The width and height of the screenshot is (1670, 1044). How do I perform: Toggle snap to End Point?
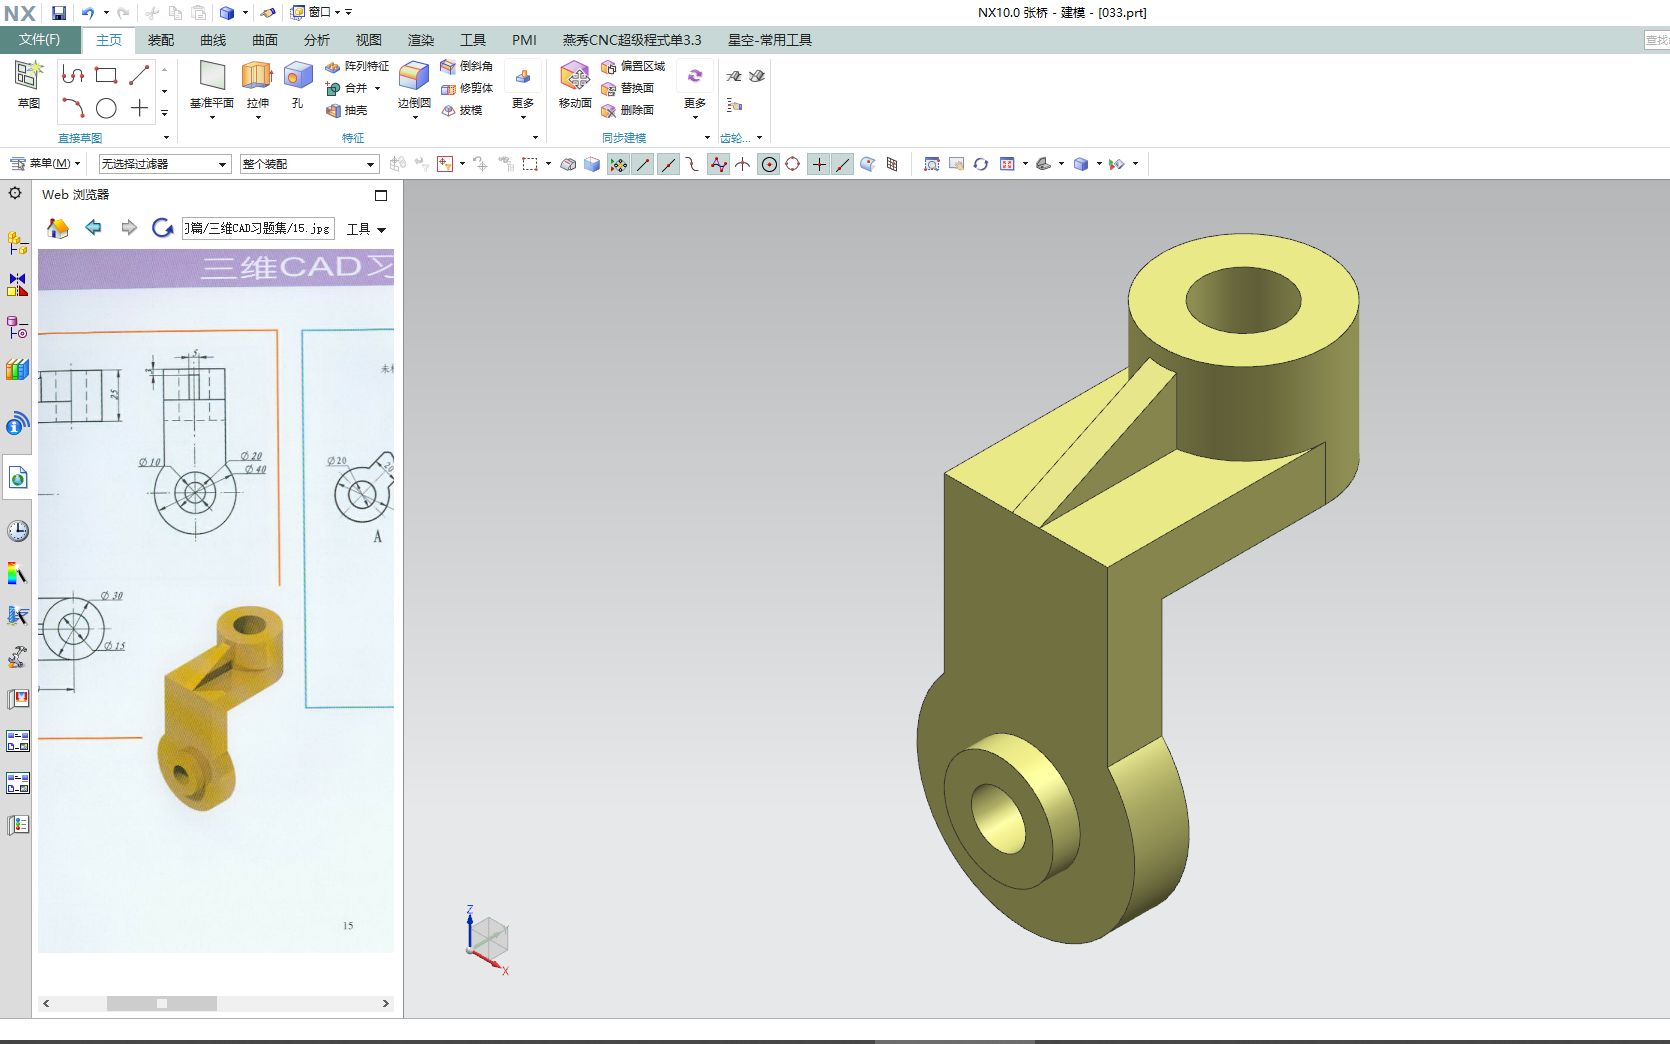click(643, 164)
